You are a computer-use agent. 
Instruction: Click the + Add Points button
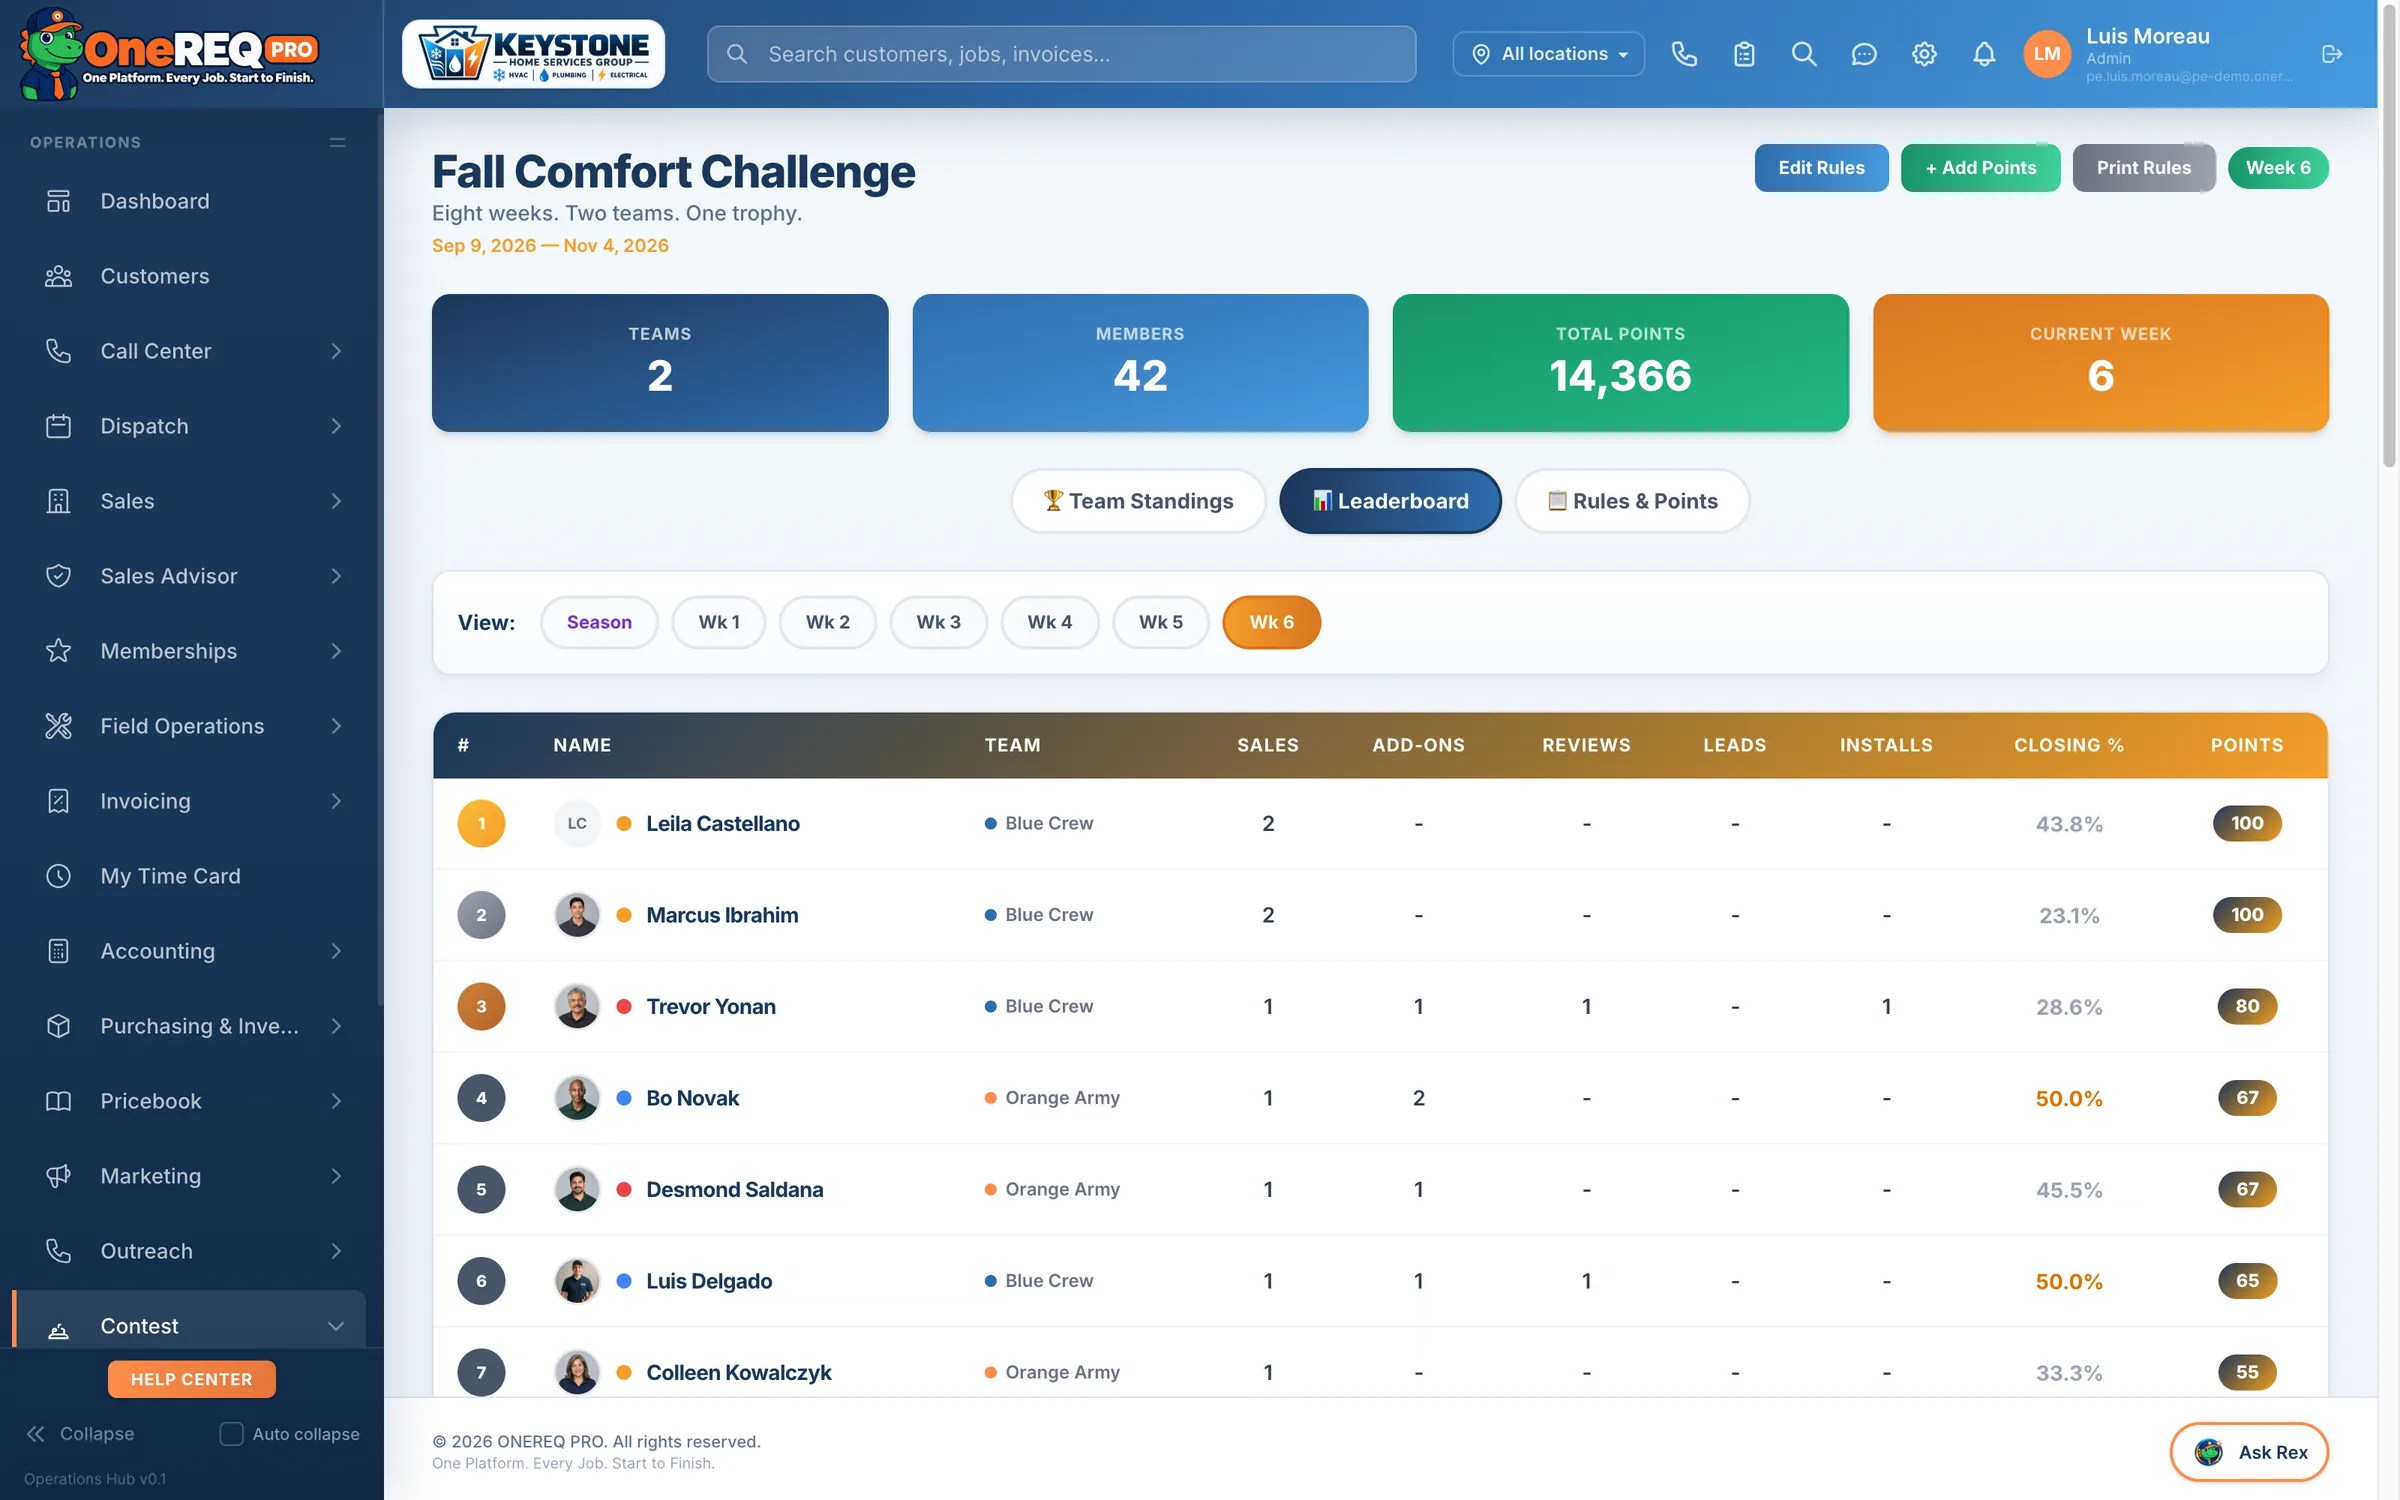pyautogui.click(x=1980, y=168)
